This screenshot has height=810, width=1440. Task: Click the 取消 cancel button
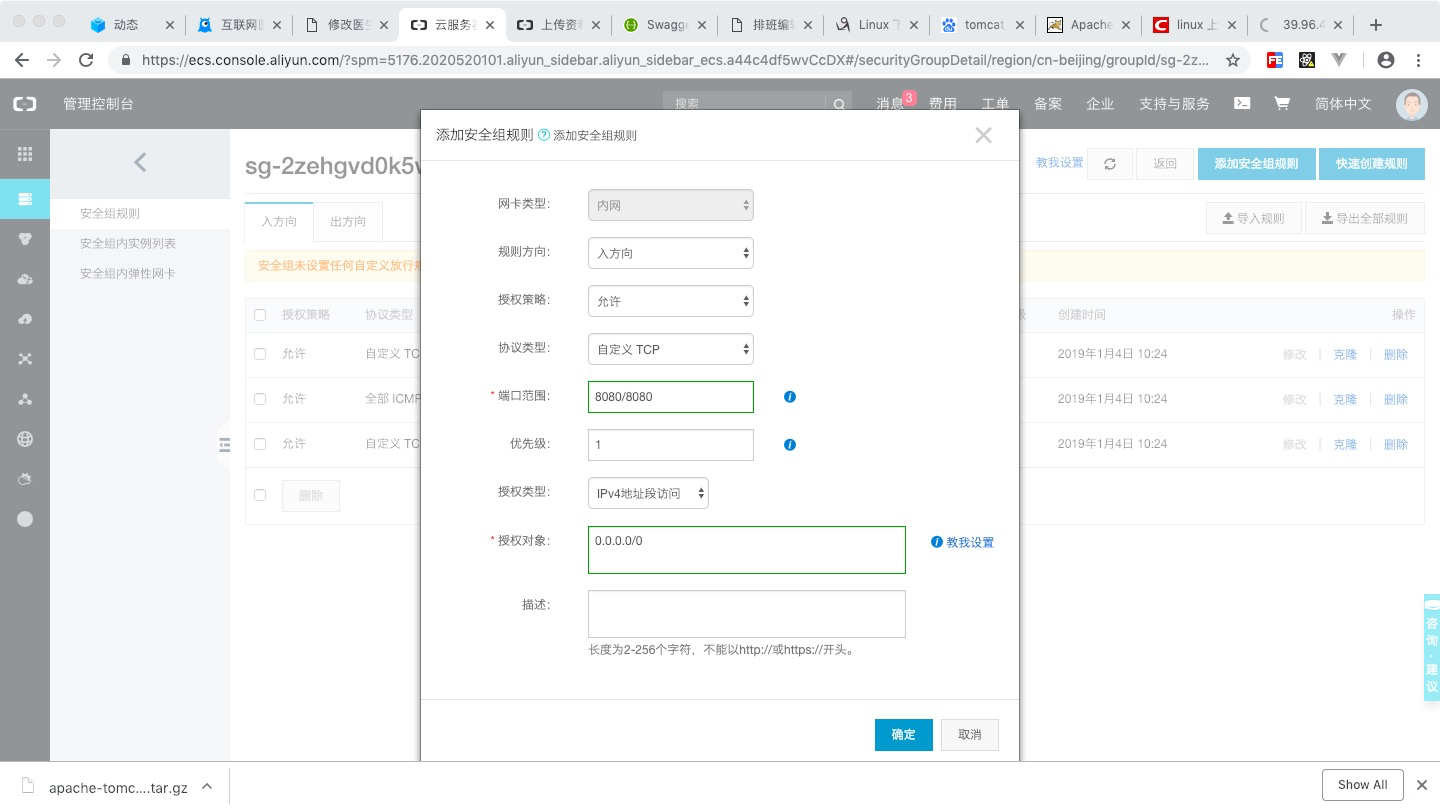tap(969, 734)
